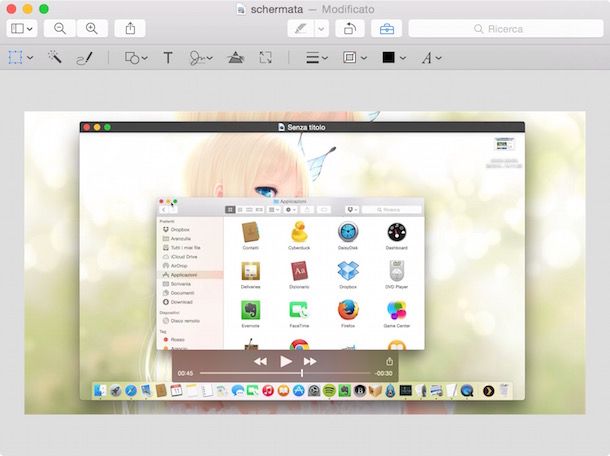Choose the Sketch drawing tool
Viewport: 610px width, 456px height.
coord(84,58)
